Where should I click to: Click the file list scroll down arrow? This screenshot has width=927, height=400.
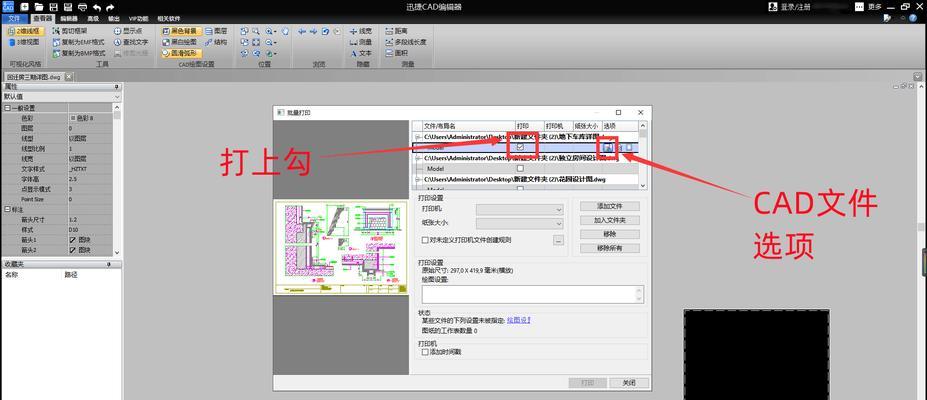(x=643, y=186)
